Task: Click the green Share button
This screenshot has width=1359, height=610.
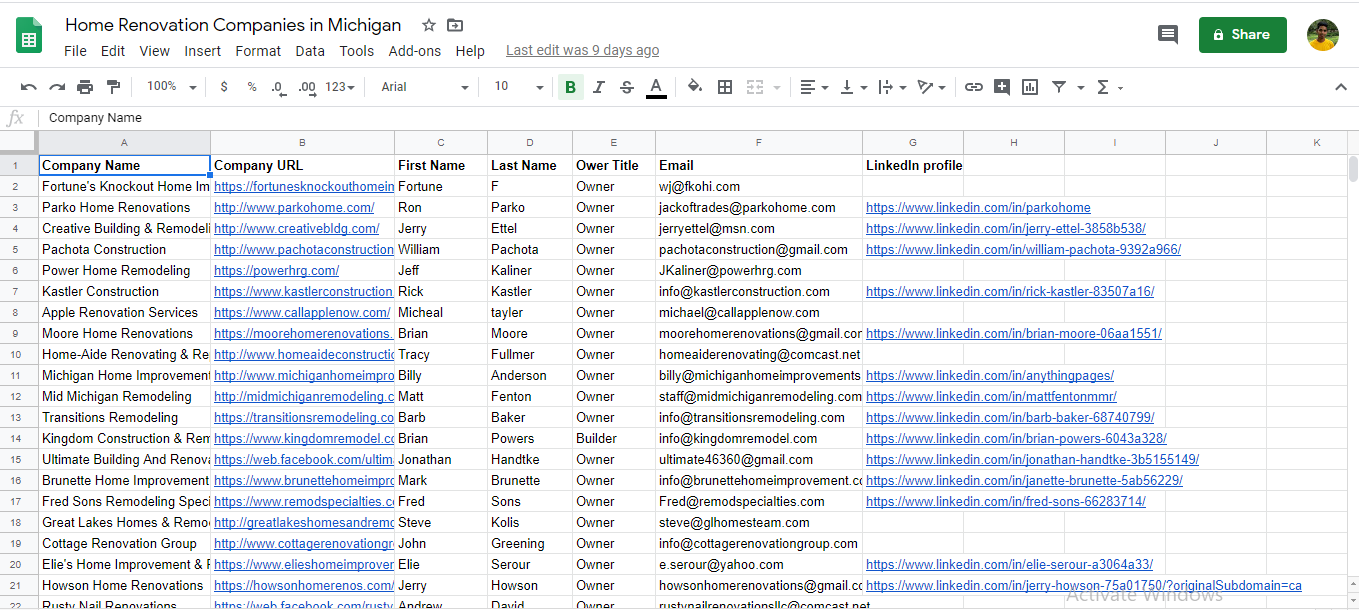Action: click(x=1242, y=35)
